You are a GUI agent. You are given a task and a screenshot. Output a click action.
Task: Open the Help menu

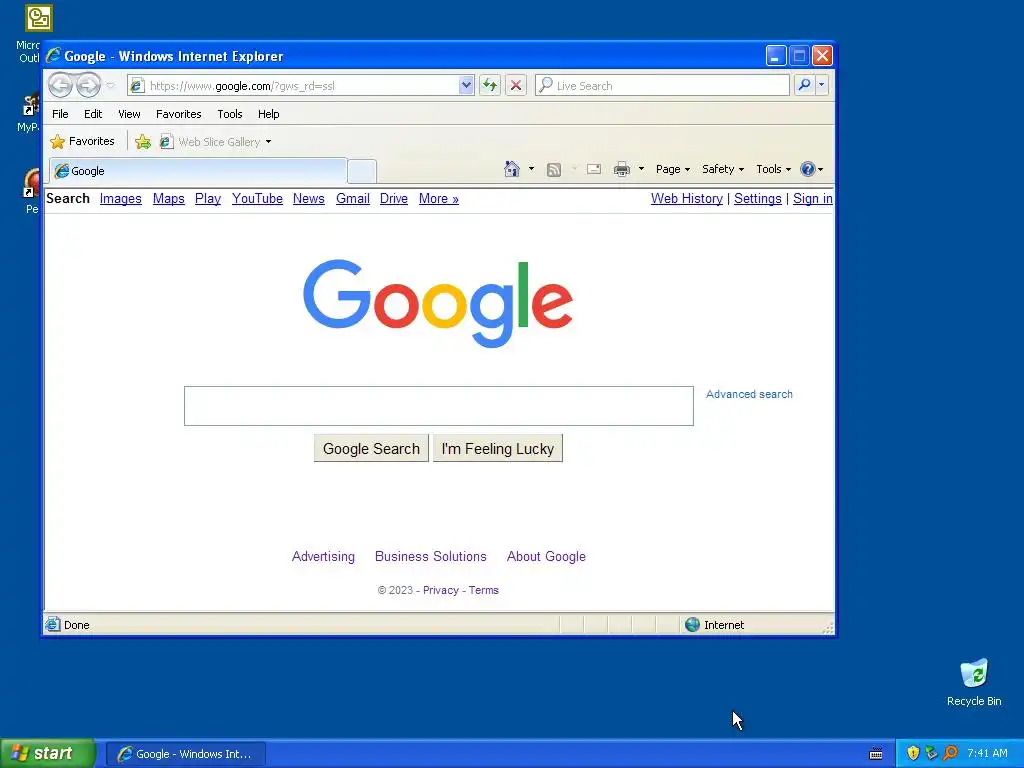point(268,114)
